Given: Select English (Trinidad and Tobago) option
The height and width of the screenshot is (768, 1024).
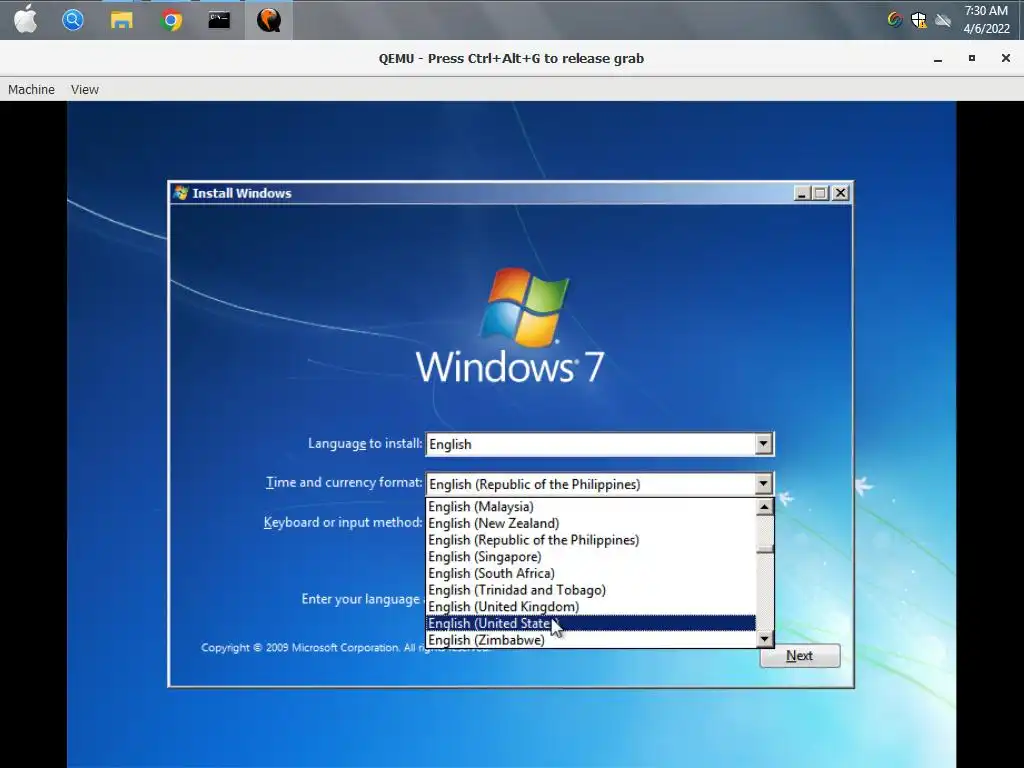Looking at the screenshot, I should point(590,590).
